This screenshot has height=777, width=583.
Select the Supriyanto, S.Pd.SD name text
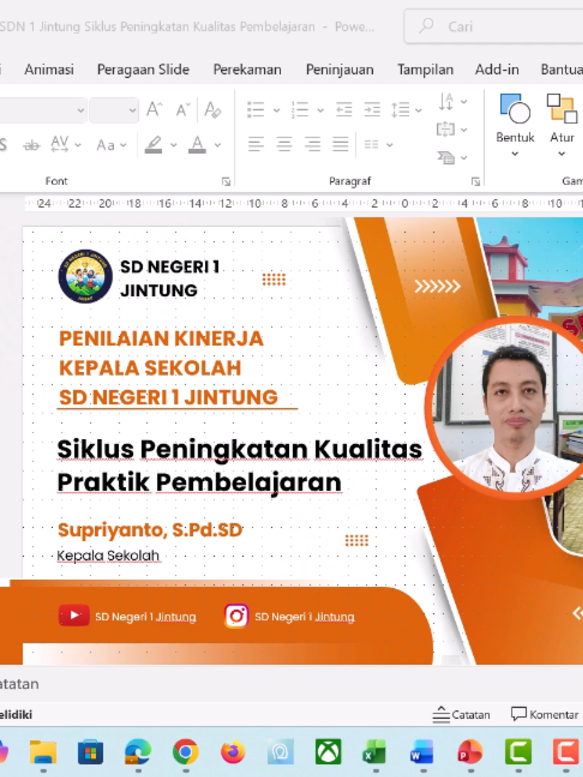click(150, 530)
